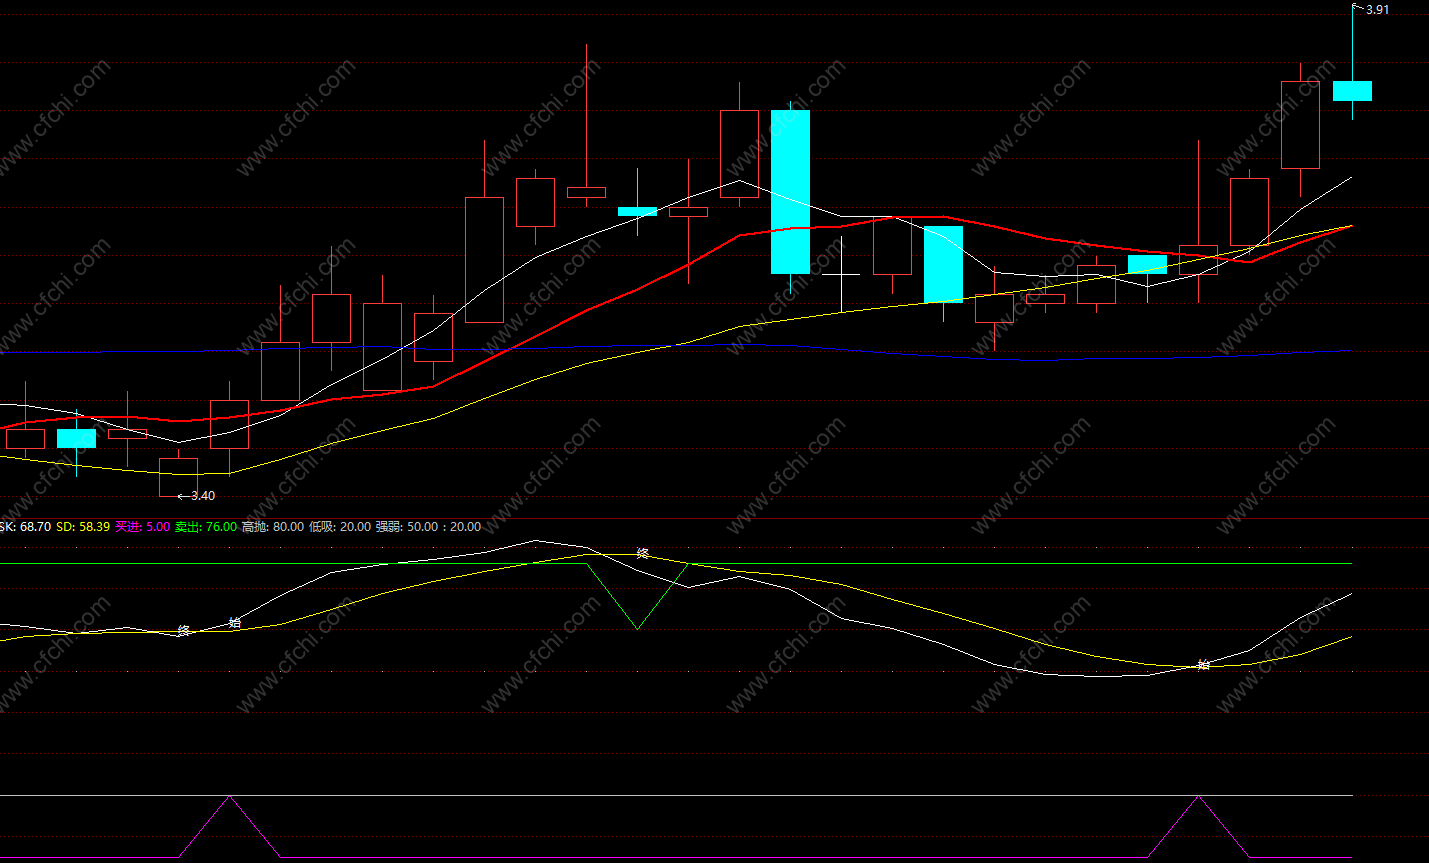Click the 强弱: 50.00 : 20.00 label
Screen dimensions: 1429x863
pos(428,527)
